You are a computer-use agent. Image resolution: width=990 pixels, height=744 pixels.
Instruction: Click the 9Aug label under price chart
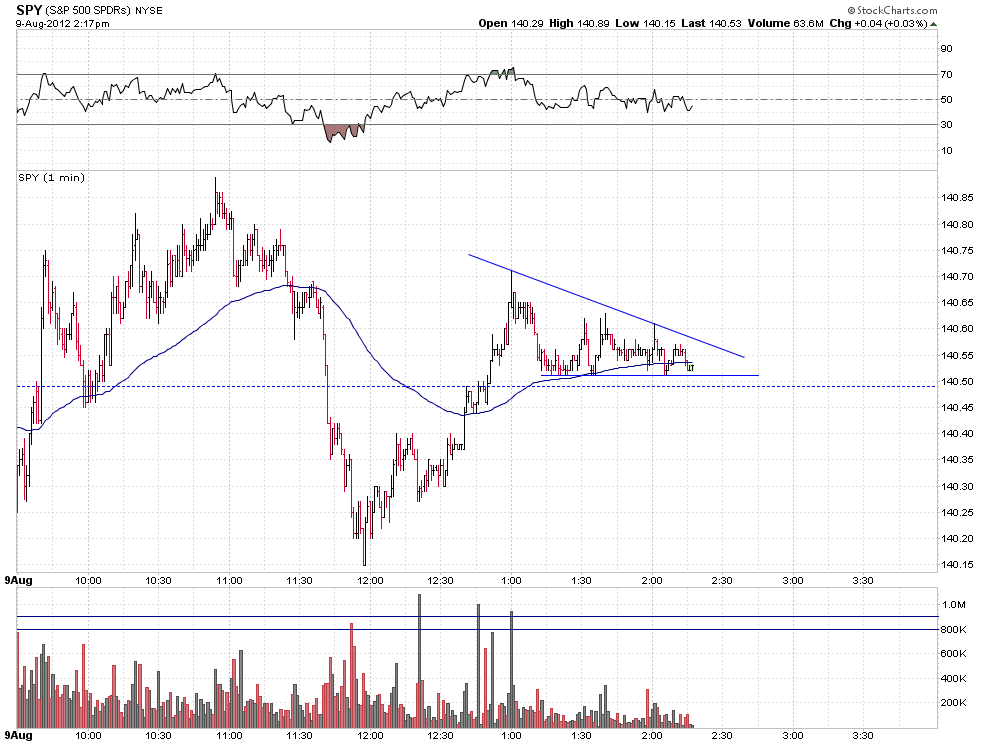tap(18, 579)
